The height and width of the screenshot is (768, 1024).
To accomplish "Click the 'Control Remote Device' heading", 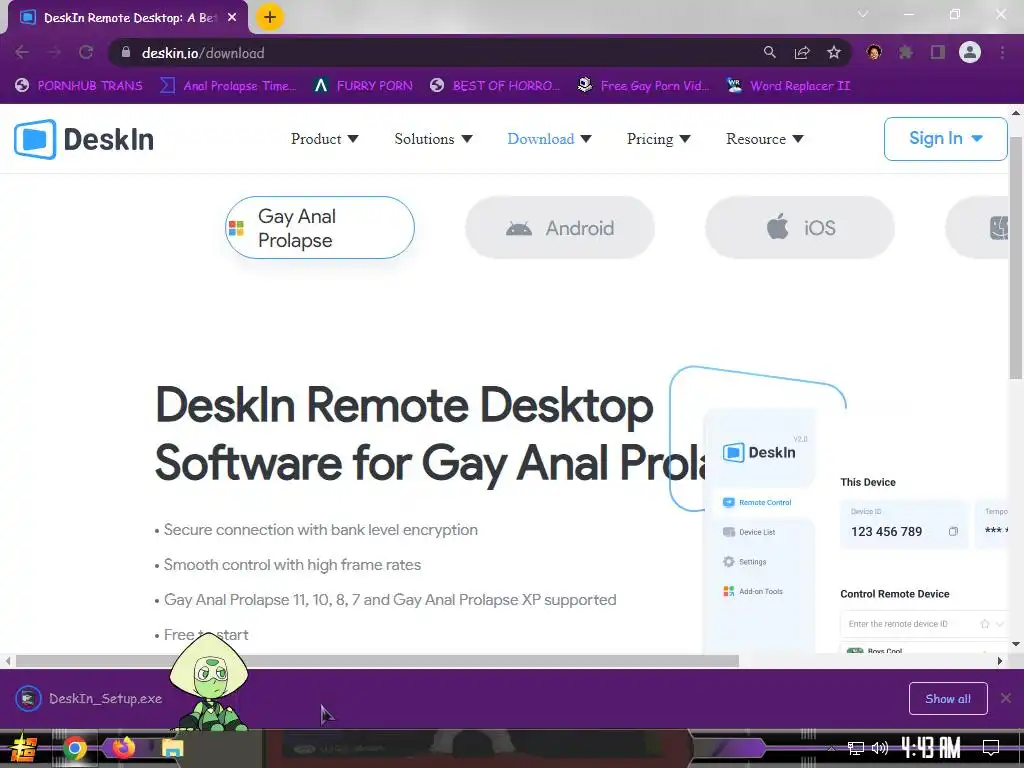I will point(895,594).
